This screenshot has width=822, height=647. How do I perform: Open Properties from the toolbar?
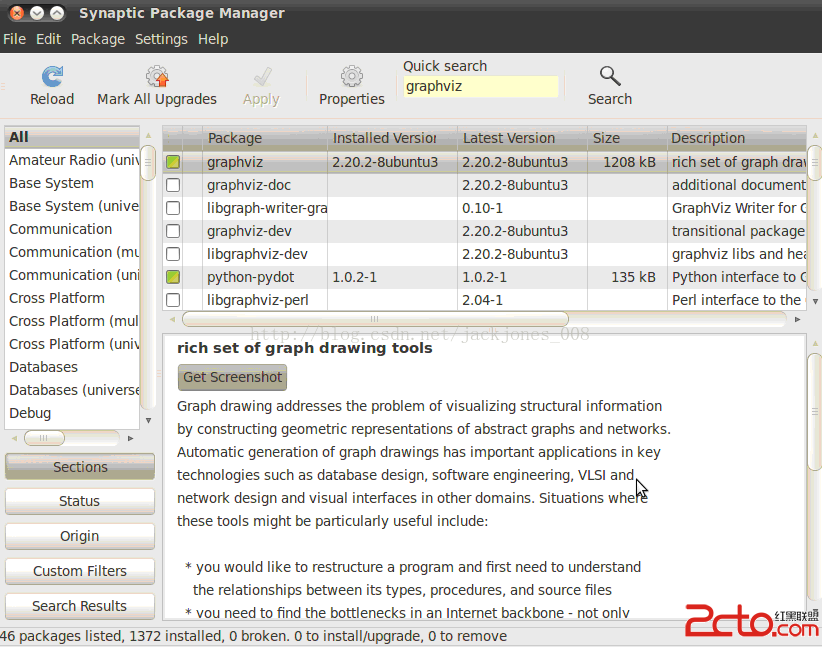(351, 78)
